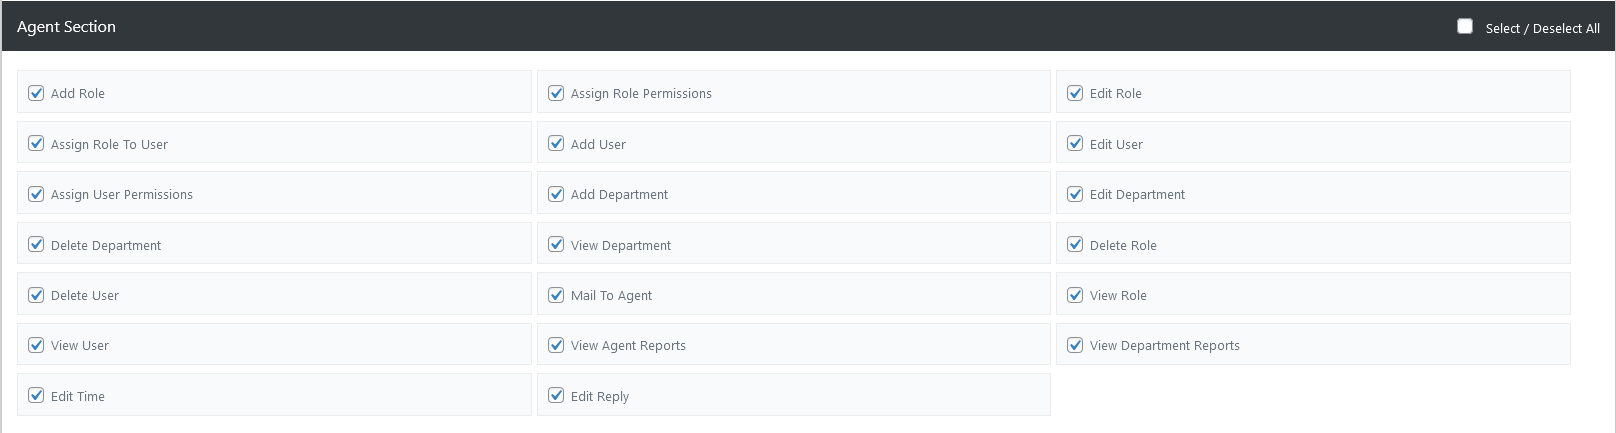Toggle the Select / Deselect All checkbox
This screenshot has width=1616, height=433.
tap(1465, 27)
